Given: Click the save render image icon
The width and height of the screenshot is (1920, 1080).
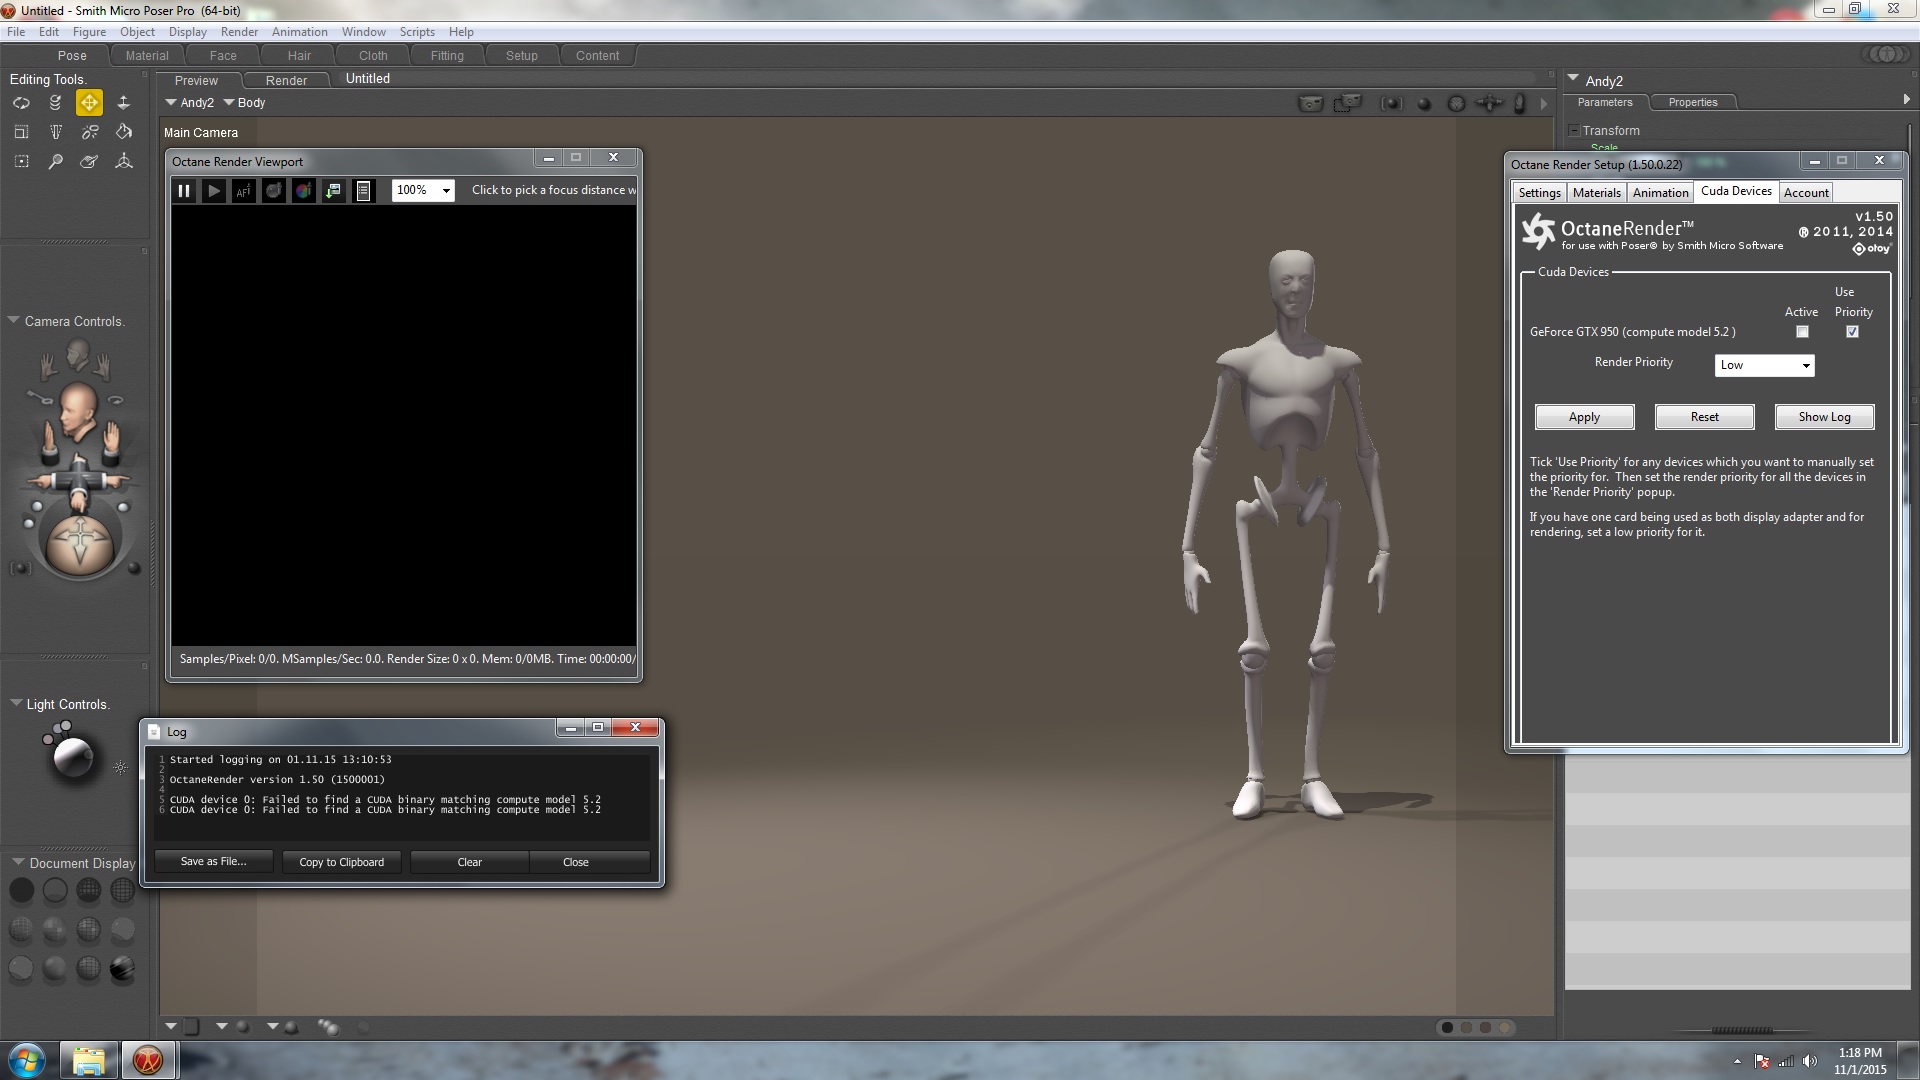Looking at the screenshot, I should [x=333, y=190].
